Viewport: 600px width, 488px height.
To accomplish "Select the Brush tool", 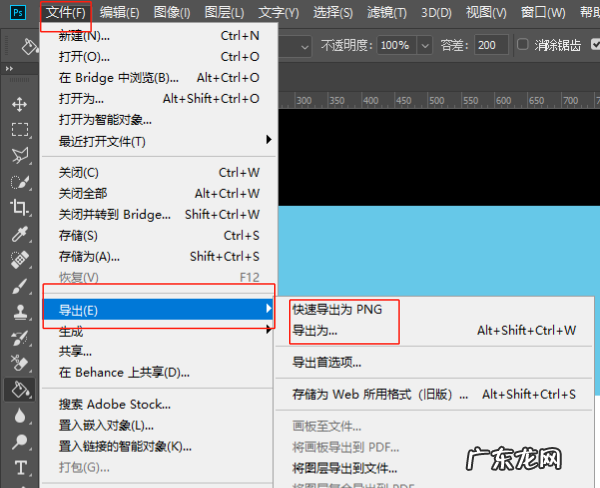I will point(20,286).
